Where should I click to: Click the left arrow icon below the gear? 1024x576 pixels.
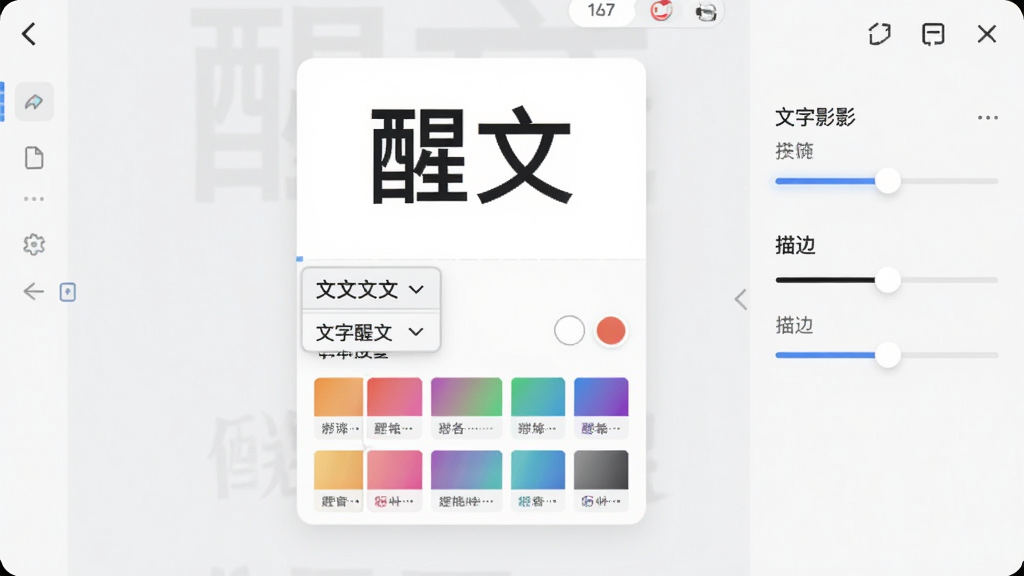coord(33,291)
